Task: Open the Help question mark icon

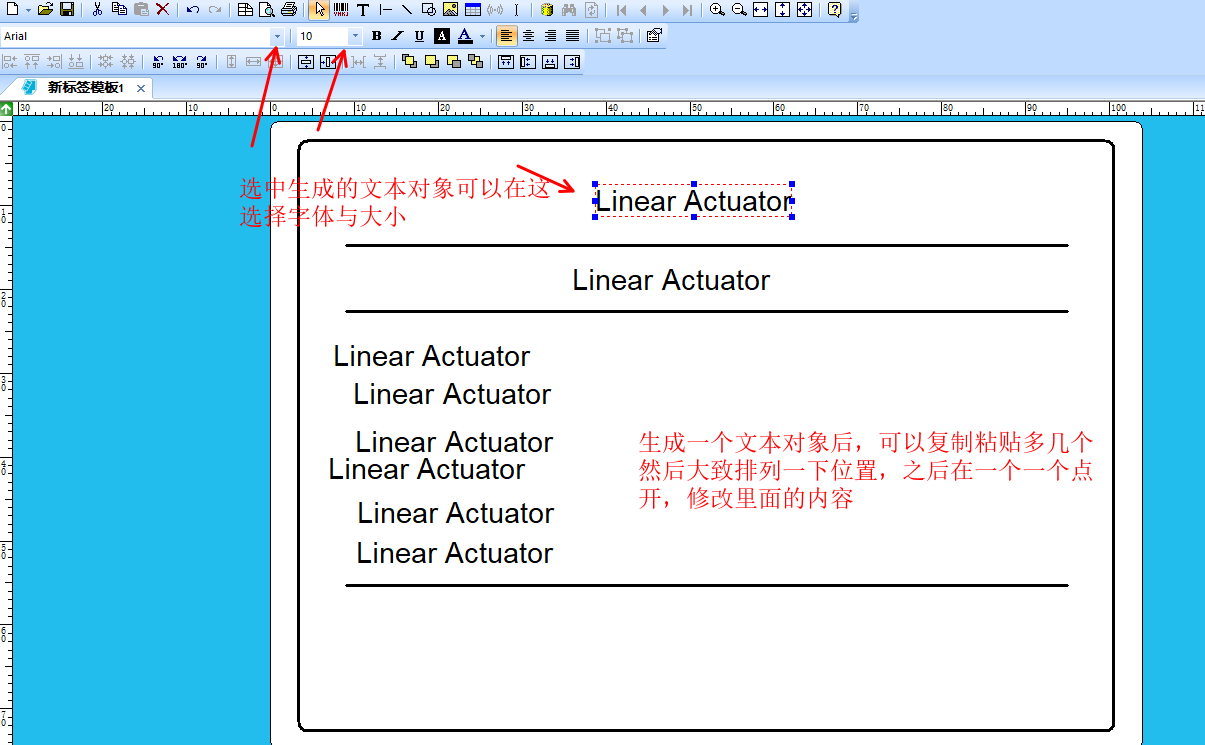Action: point(835,10)
